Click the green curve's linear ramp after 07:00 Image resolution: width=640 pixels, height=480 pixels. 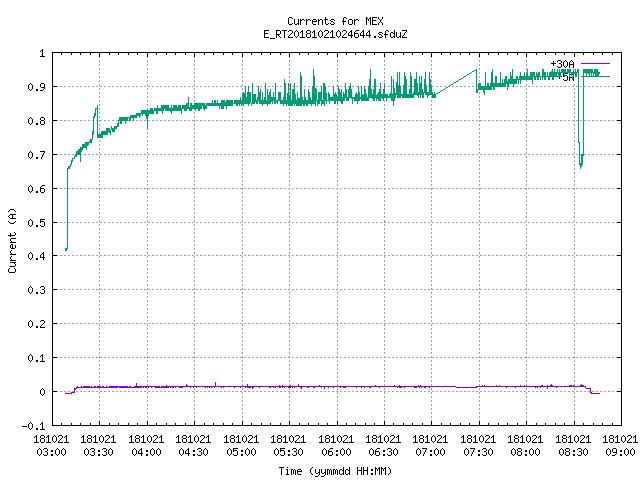pyautogui.click(x=456, y=83)
